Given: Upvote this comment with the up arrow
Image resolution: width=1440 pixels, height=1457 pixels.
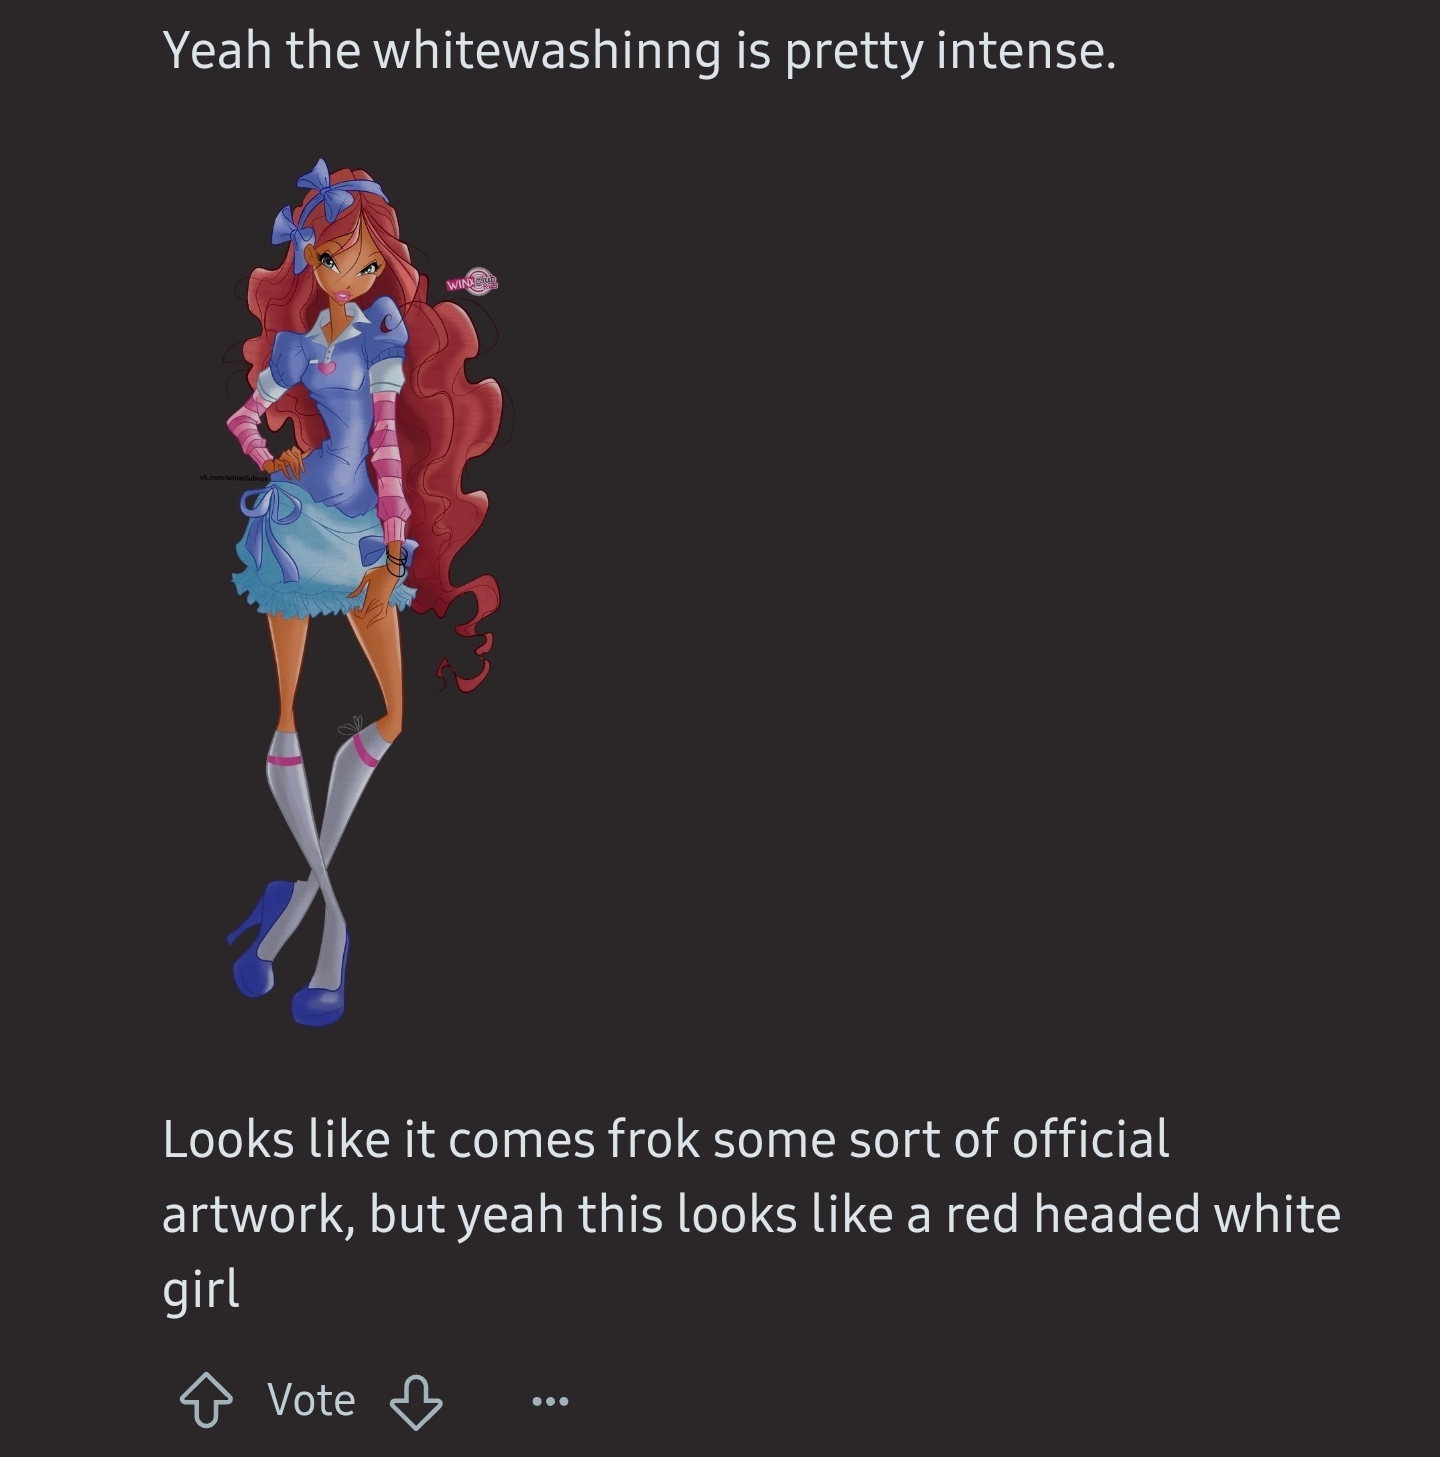Looking at the screenshot, I should 206,1400.
